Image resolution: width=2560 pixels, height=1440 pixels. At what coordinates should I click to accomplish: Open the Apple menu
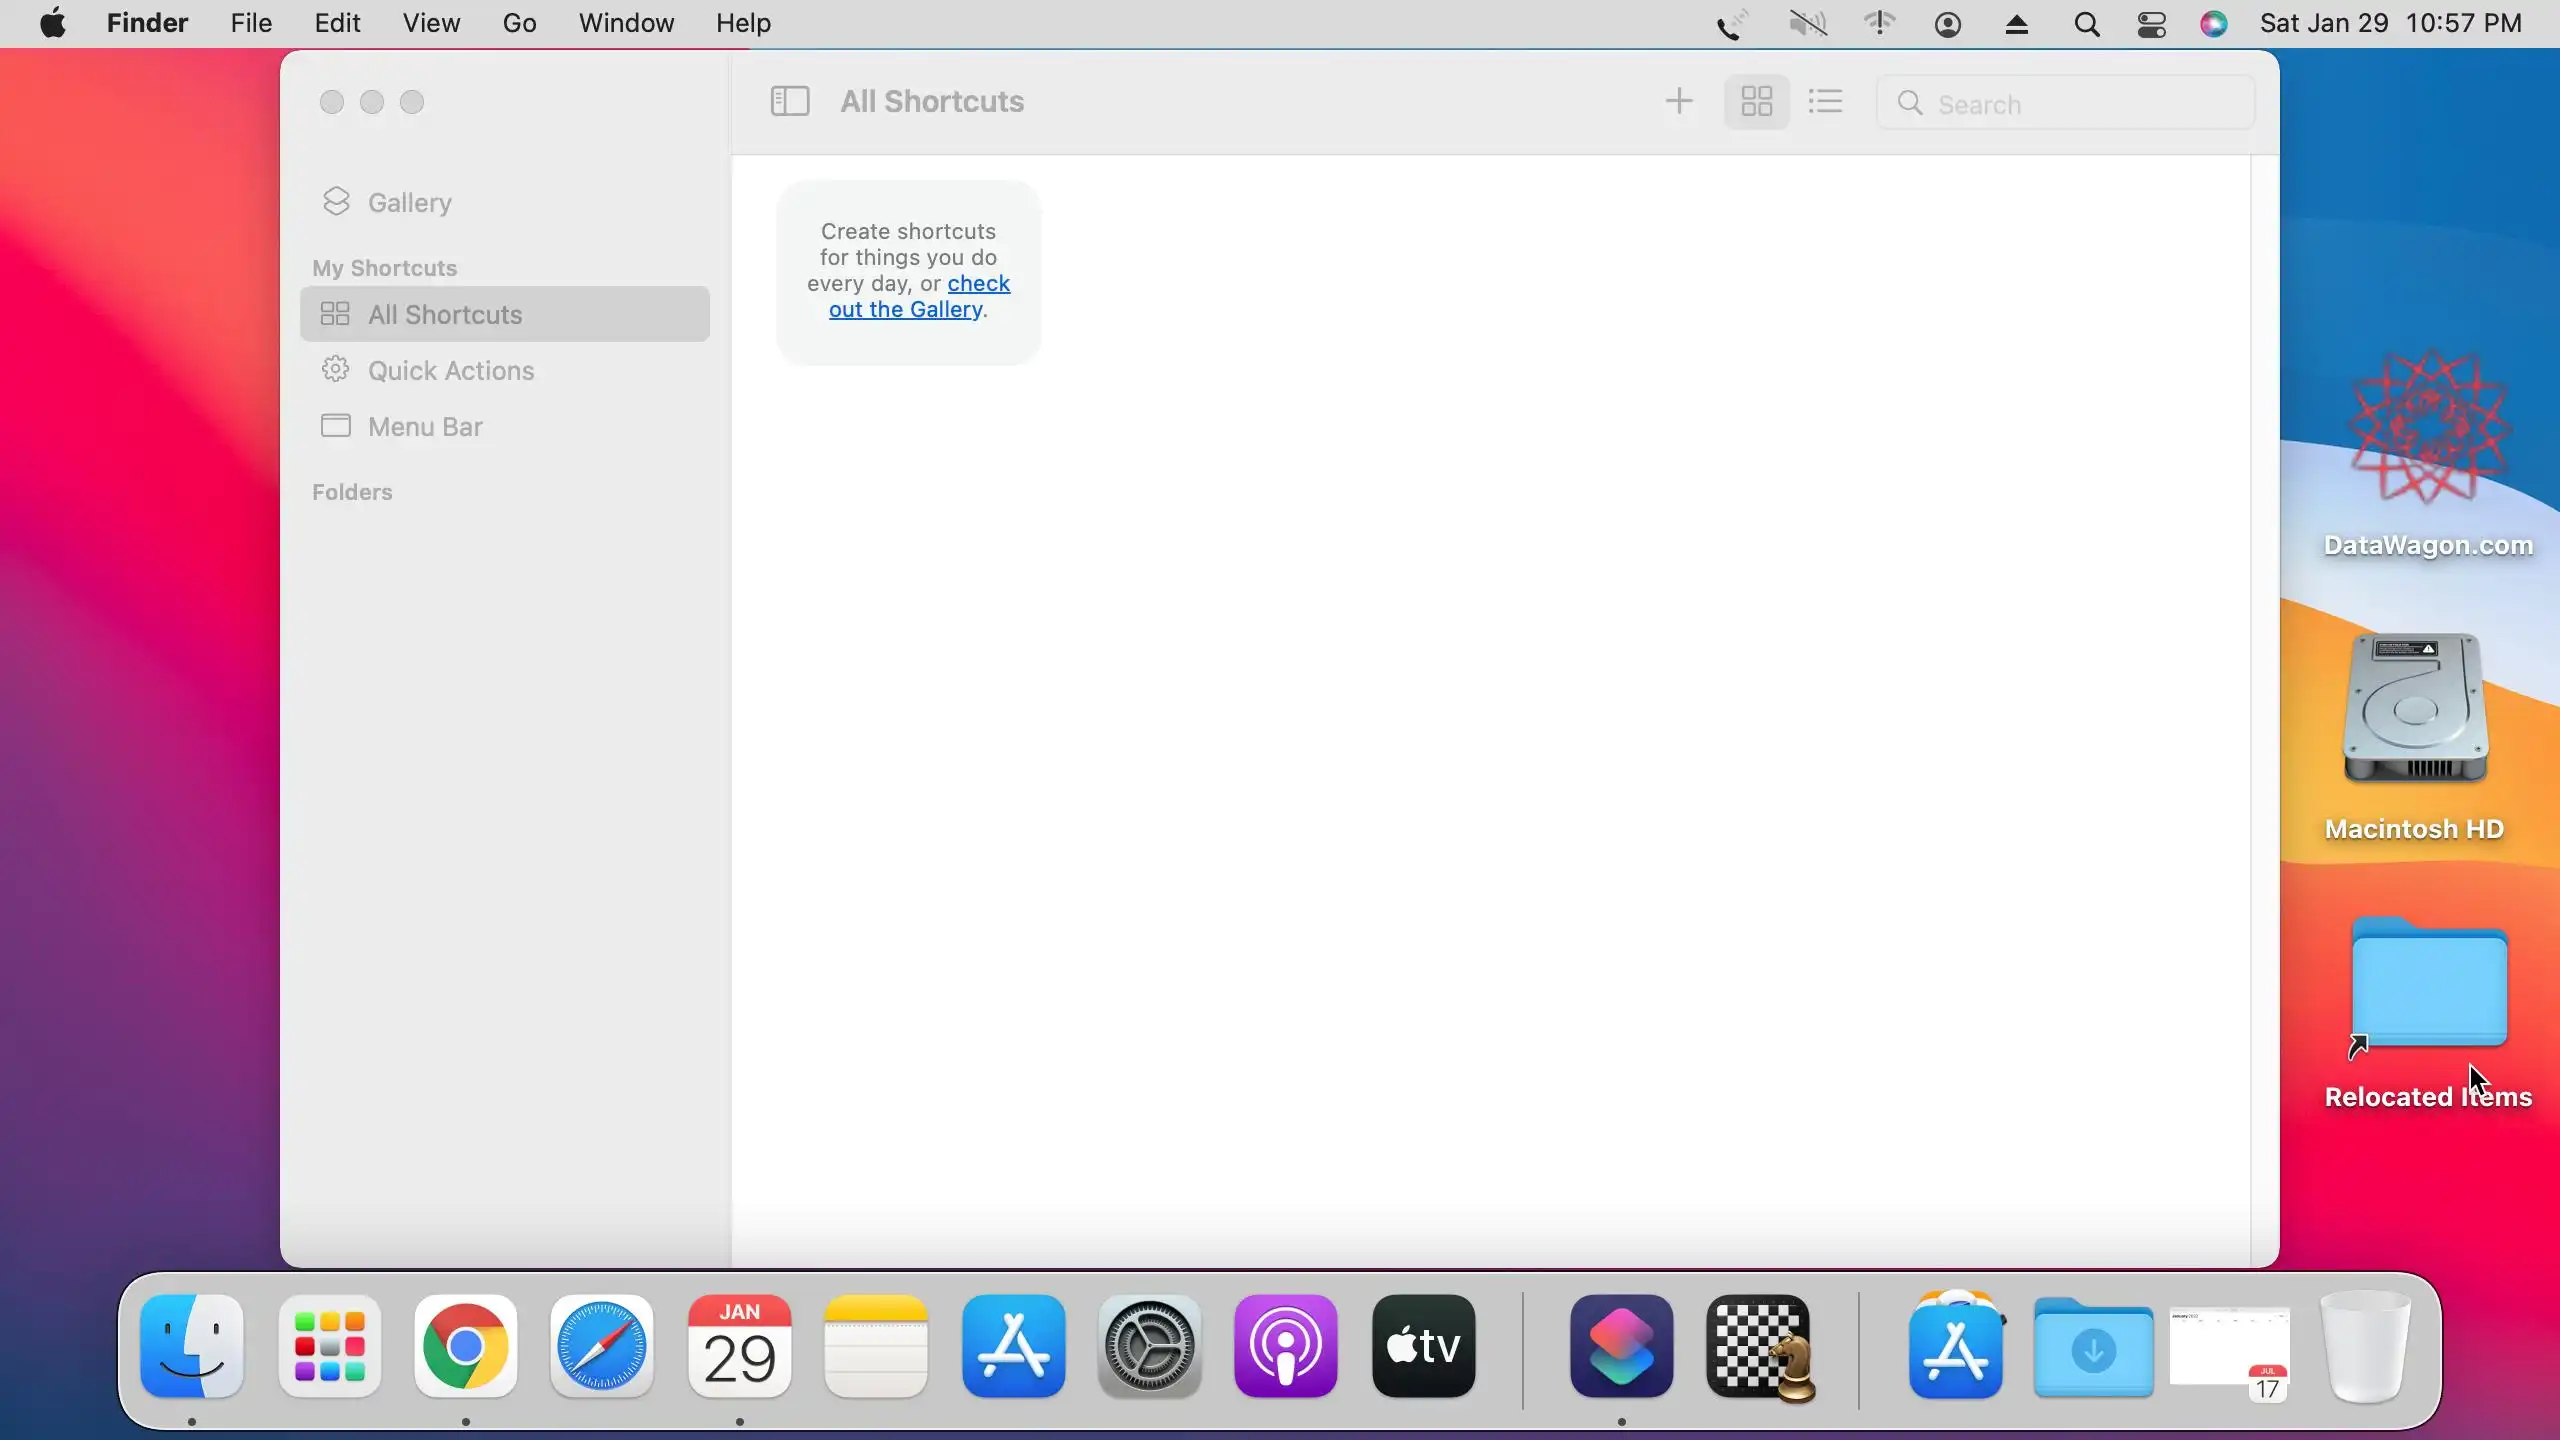52,23
